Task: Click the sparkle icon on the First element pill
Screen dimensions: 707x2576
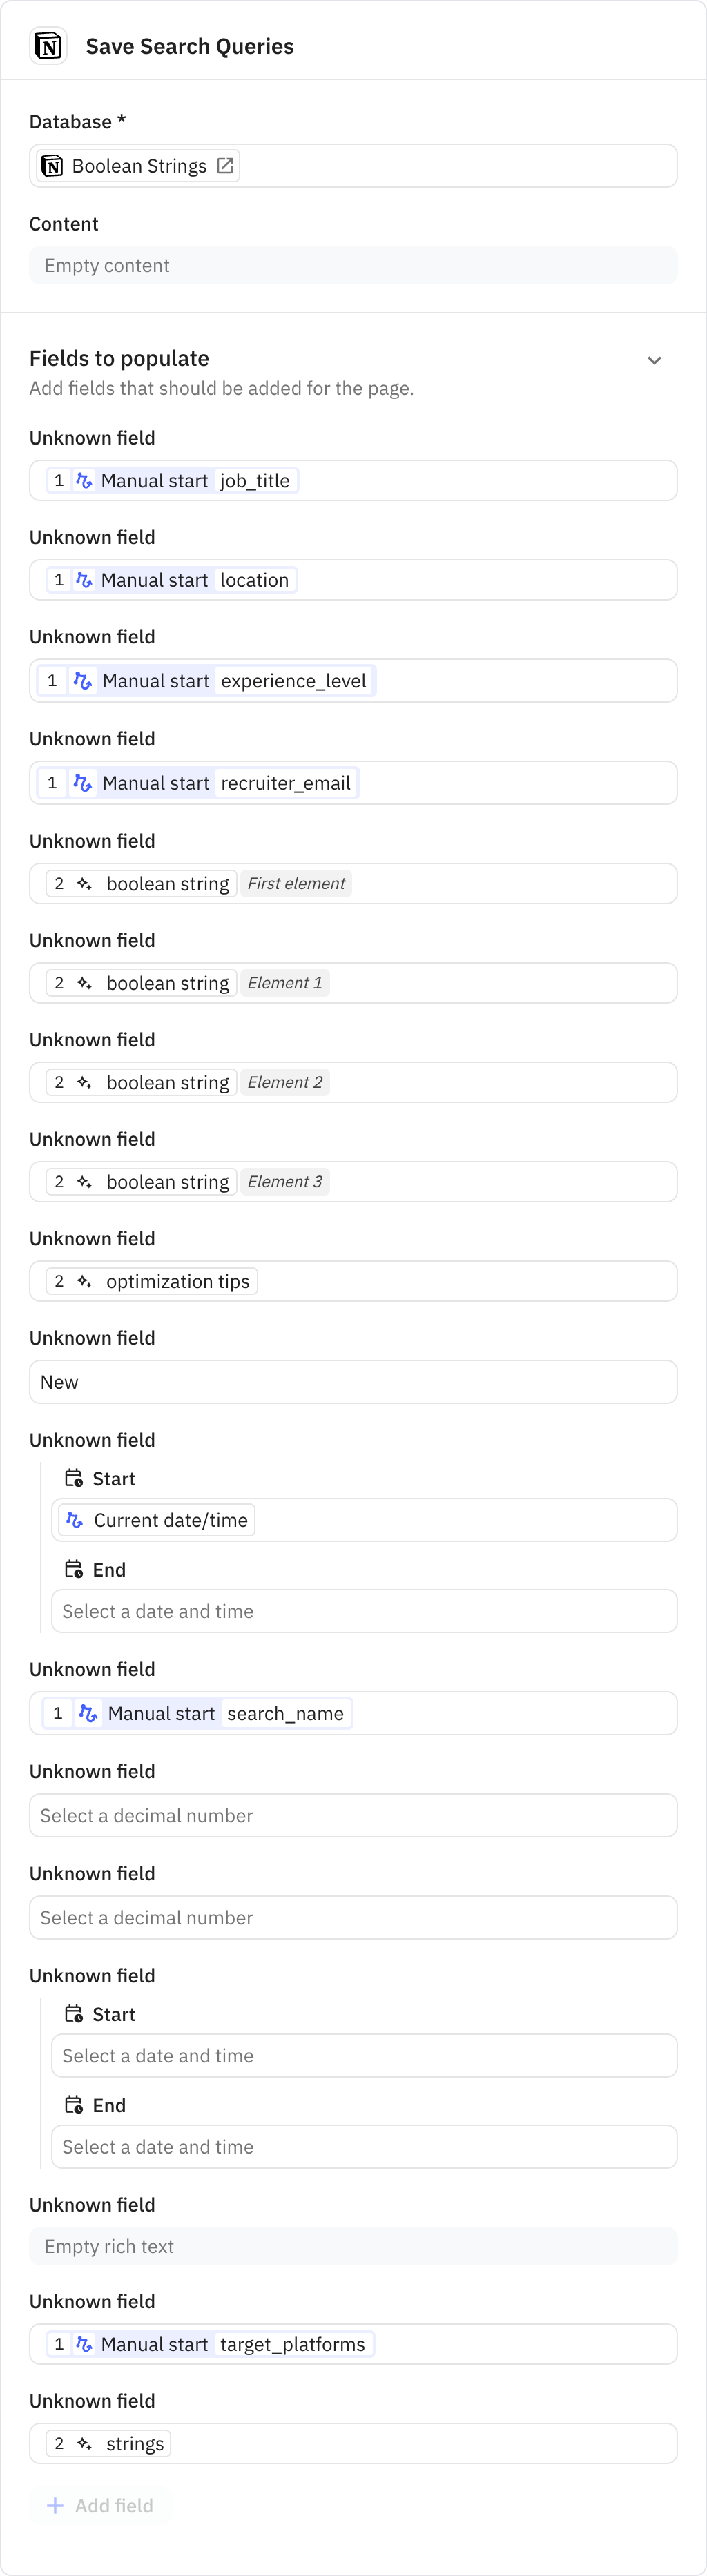Action: (84, 883)
